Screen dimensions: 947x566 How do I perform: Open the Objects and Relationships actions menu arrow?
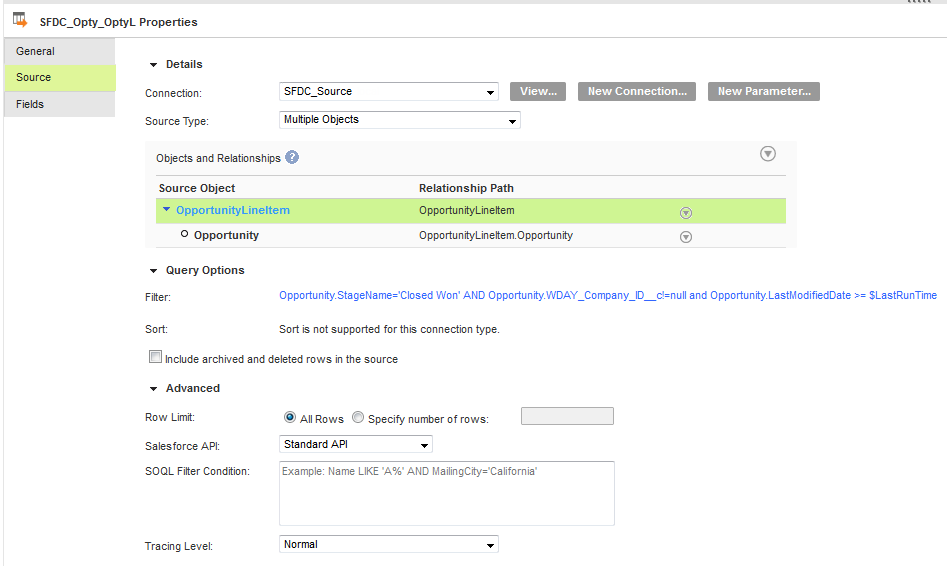[x=768, y=153]
